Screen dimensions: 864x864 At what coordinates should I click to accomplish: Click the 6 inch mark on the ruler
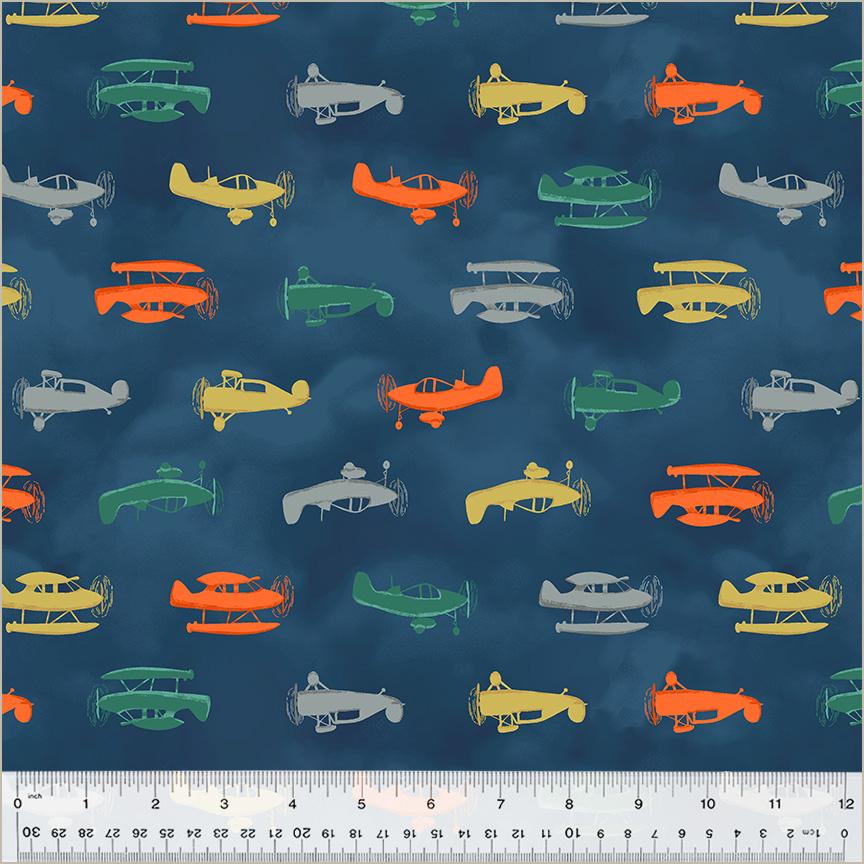(431, 803)
